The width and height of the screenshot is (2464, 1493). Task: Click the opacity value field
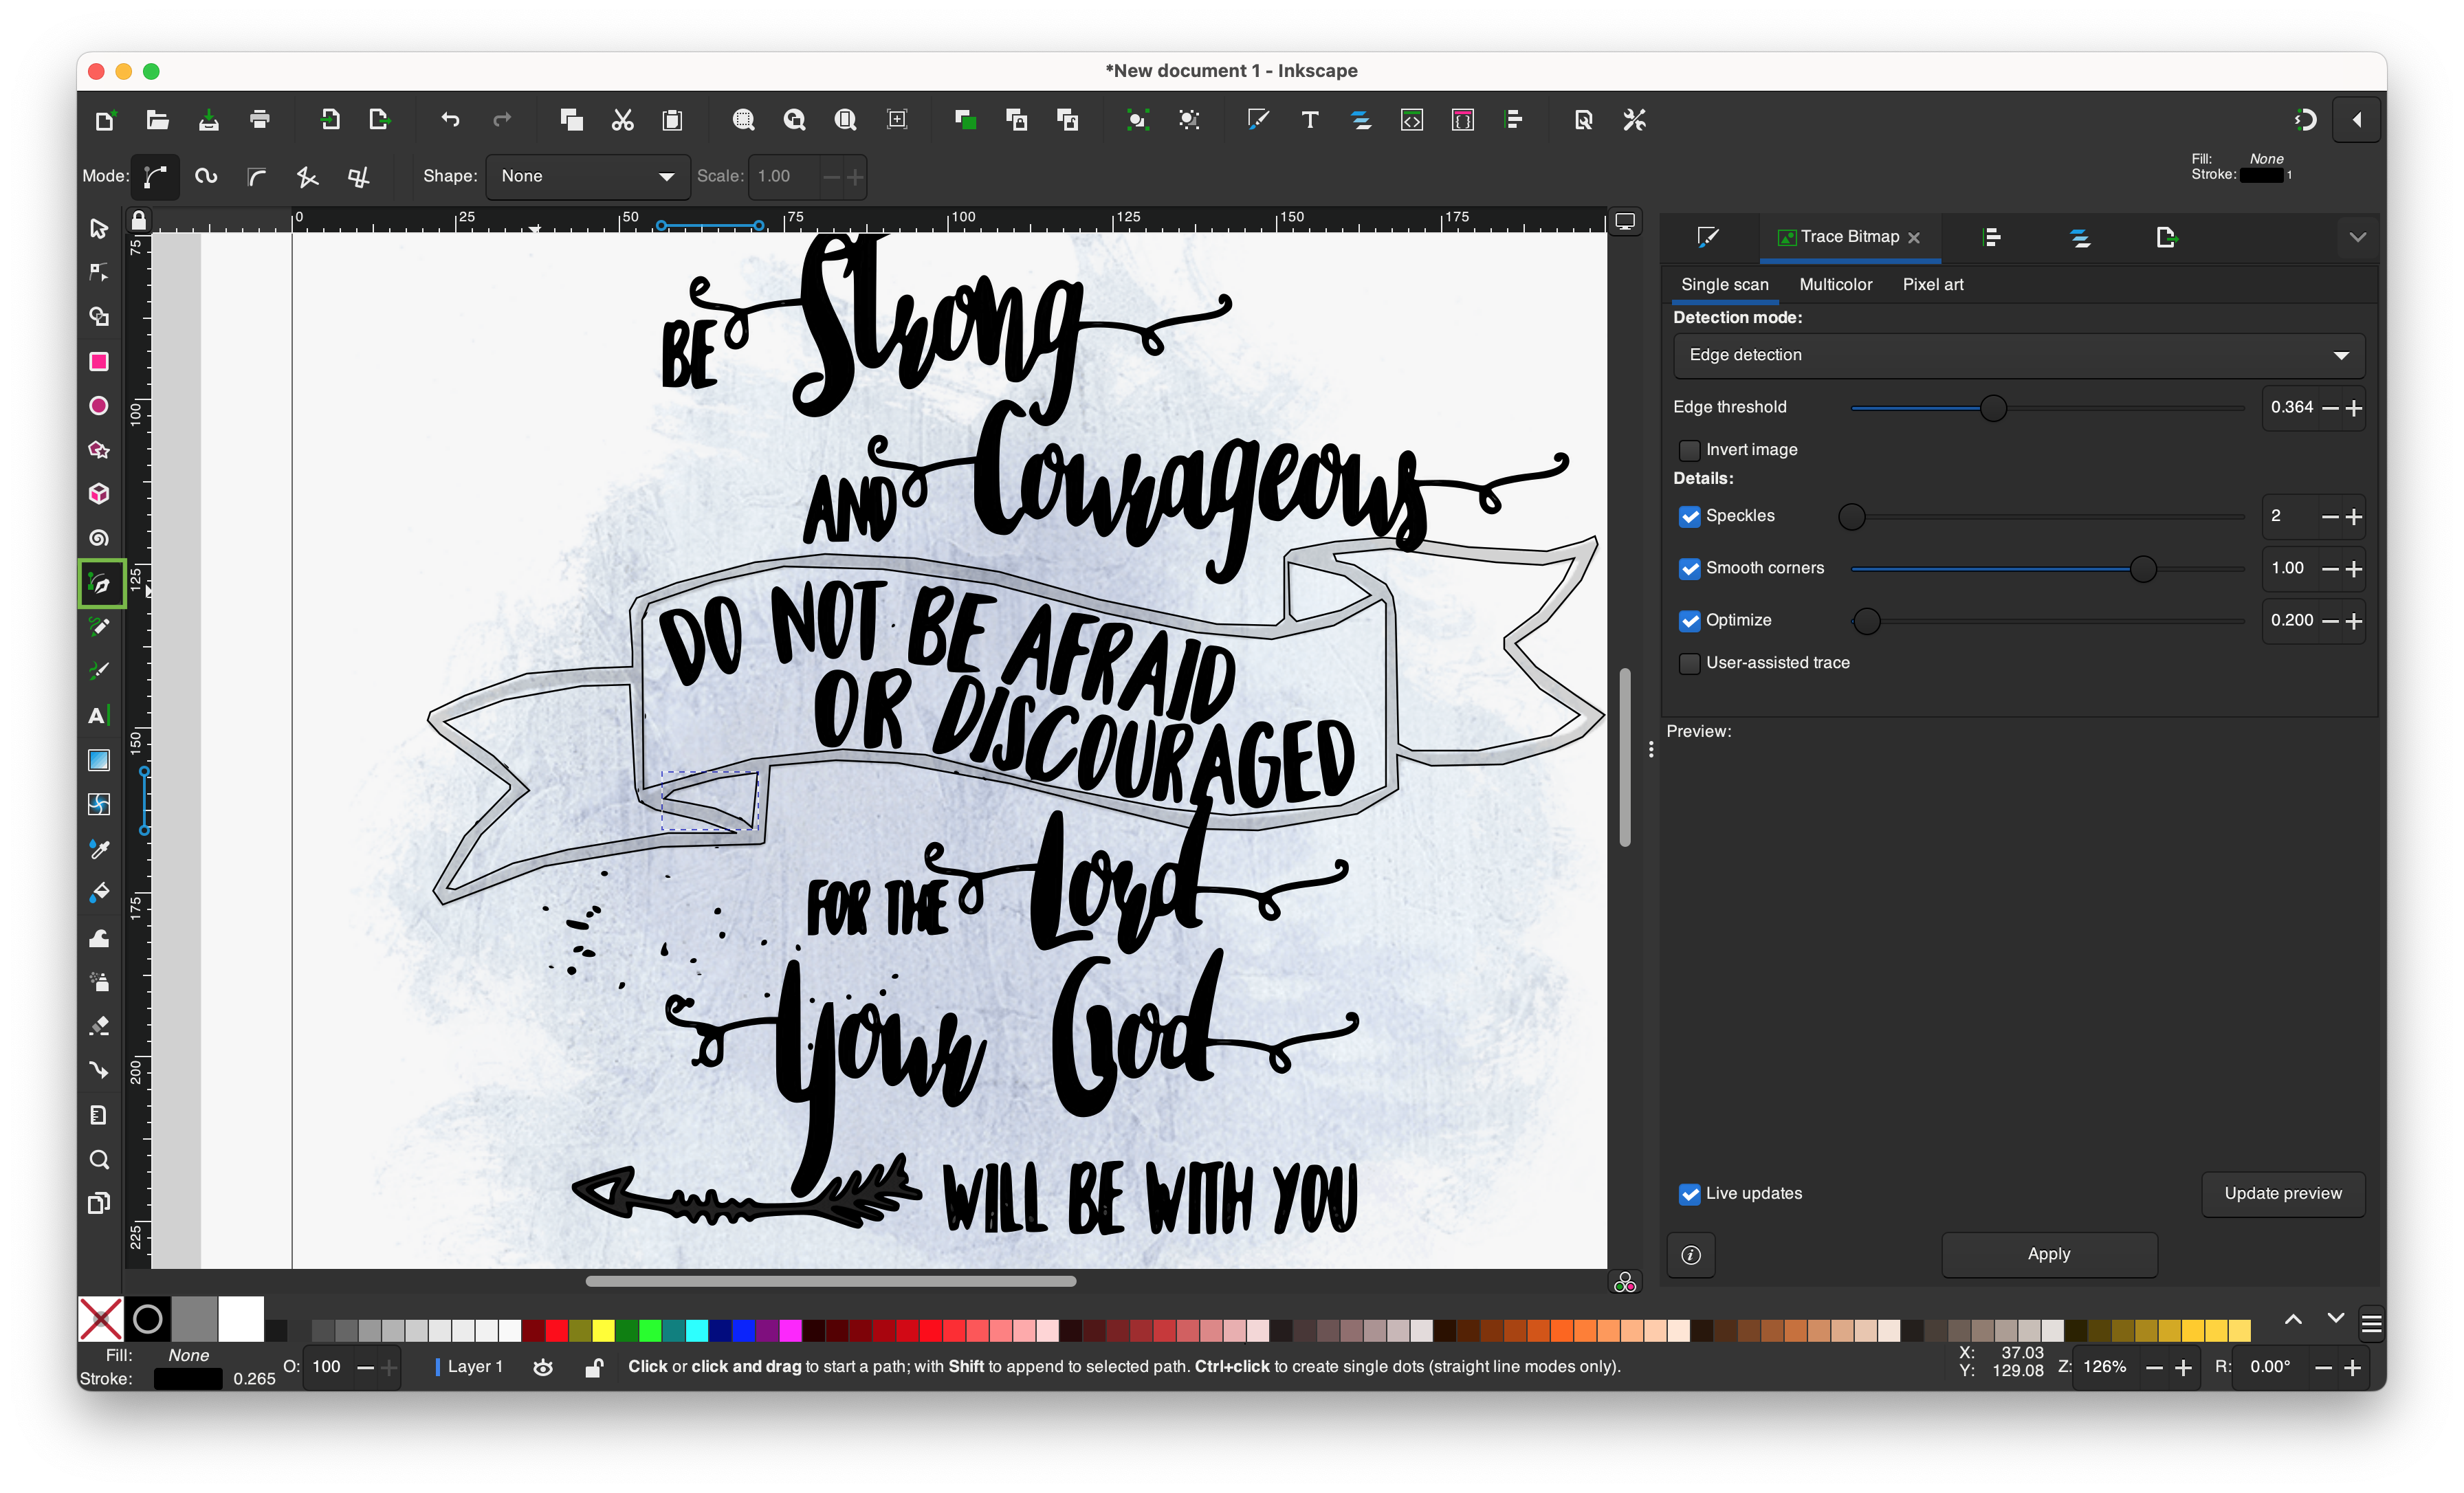(328, 1367)
